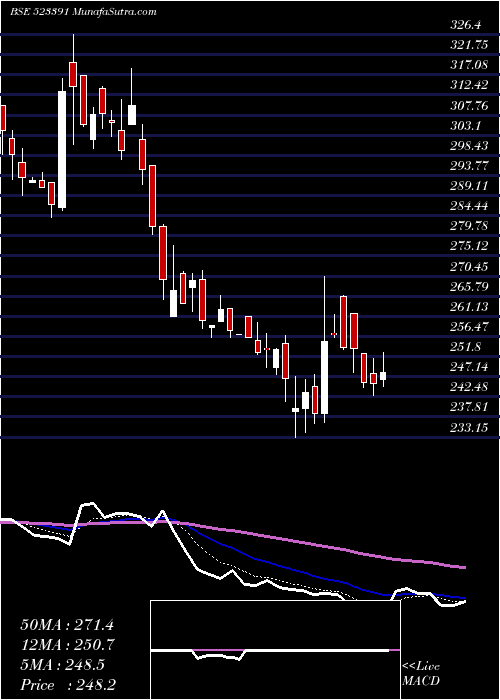Click the 237.81 price level label

(x=468, y=407)
